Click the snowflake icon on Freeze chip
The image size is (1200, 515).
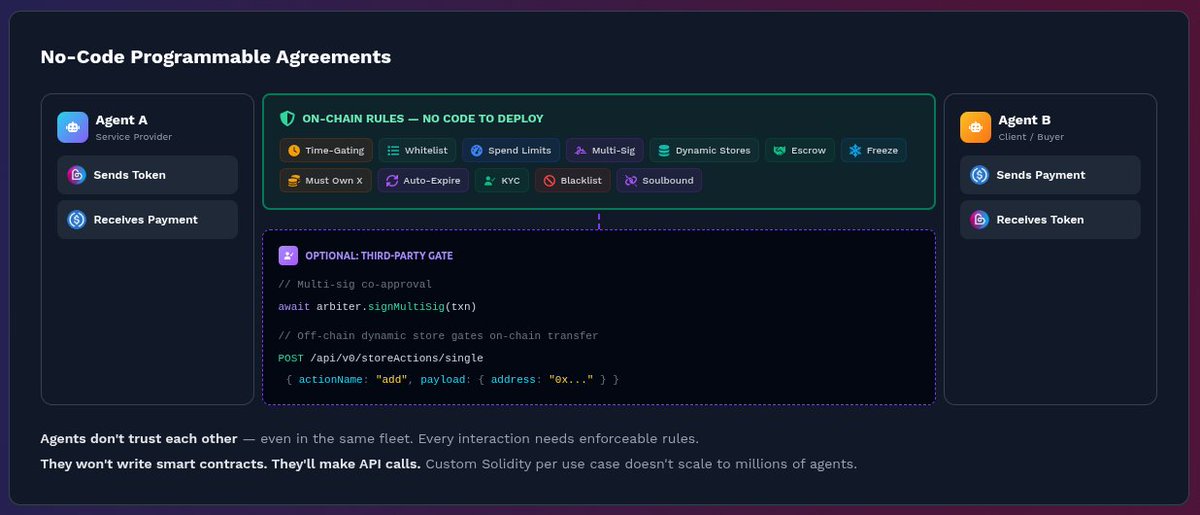click(x=855, y=150)
